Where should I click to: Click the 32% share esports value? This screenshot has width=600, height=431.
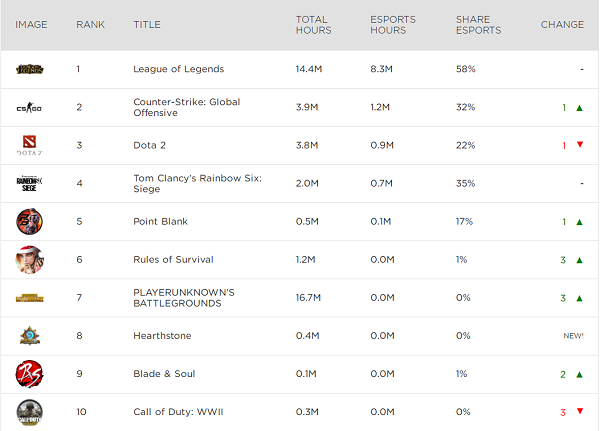pos(465,107)
